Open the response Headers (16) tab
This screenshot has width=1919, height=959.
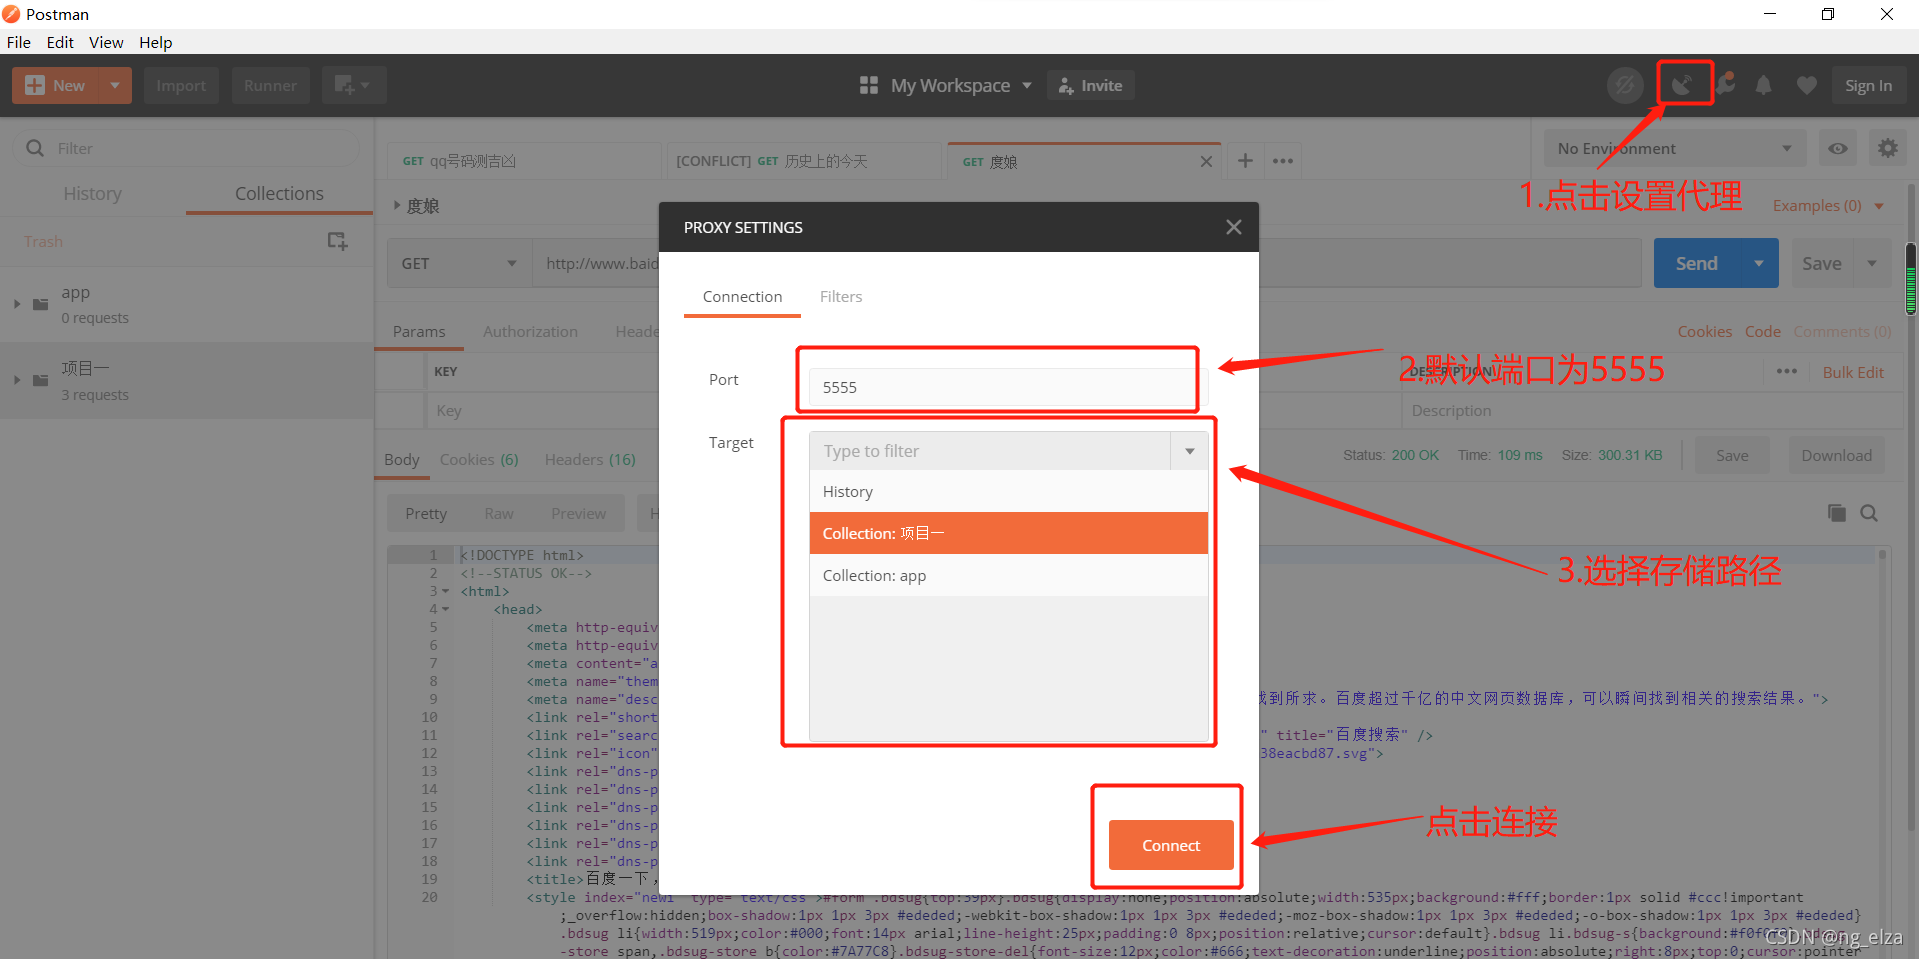click(x=590, y=459)
